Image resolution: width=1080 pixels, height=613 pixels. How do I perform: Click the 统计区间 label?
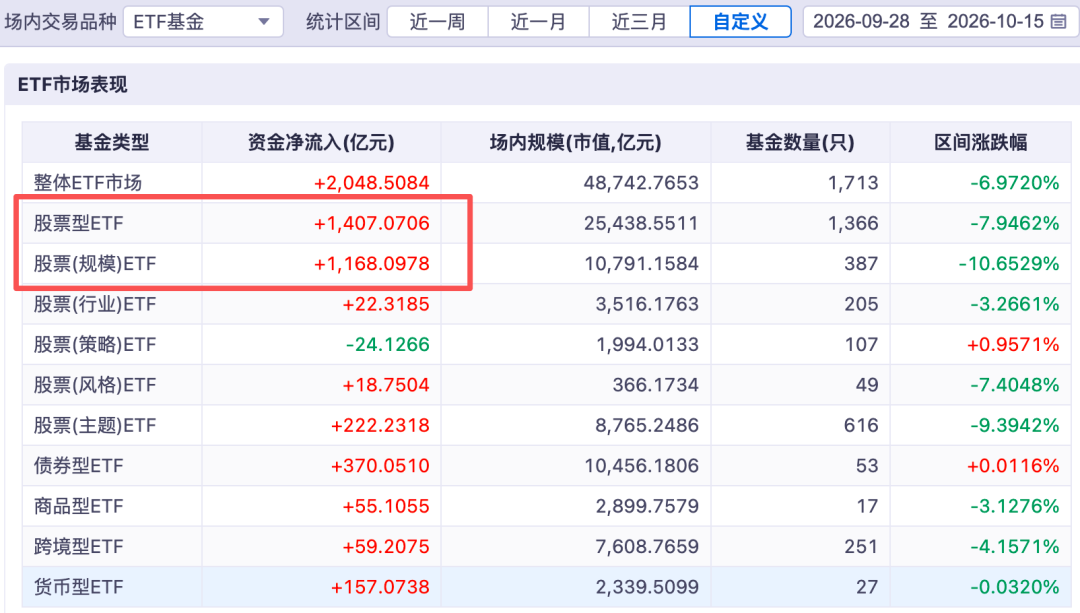343,22
